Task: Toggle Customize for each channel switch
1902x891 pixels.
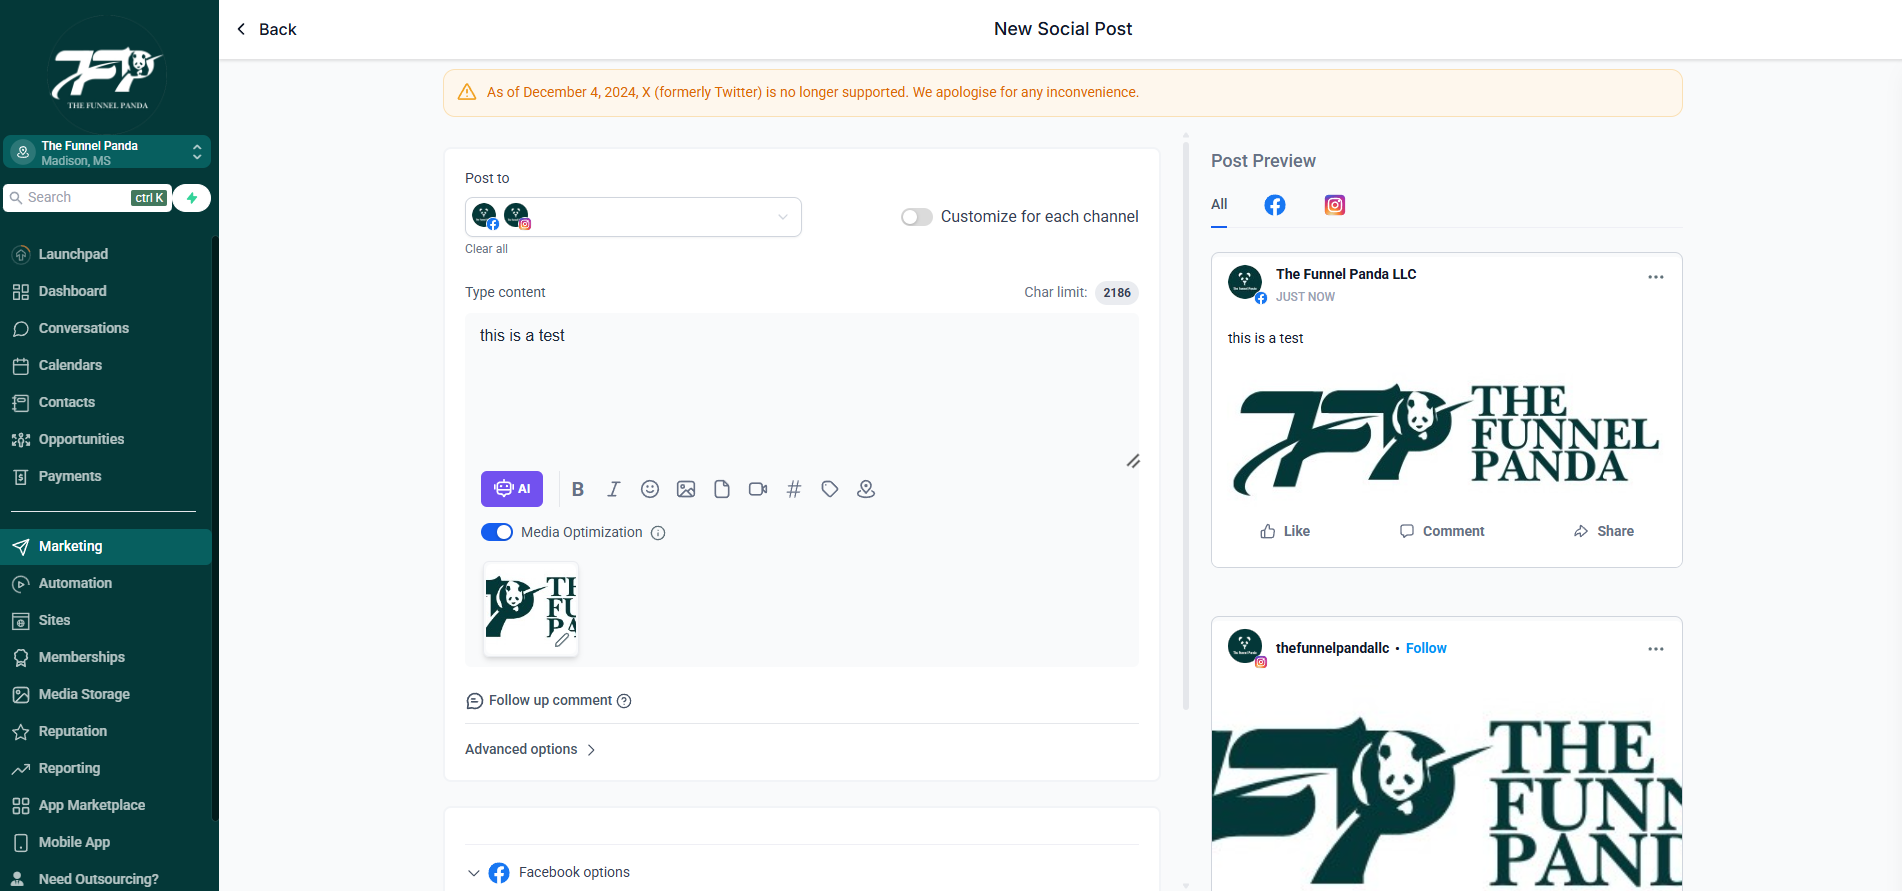Action: (916, 217)
